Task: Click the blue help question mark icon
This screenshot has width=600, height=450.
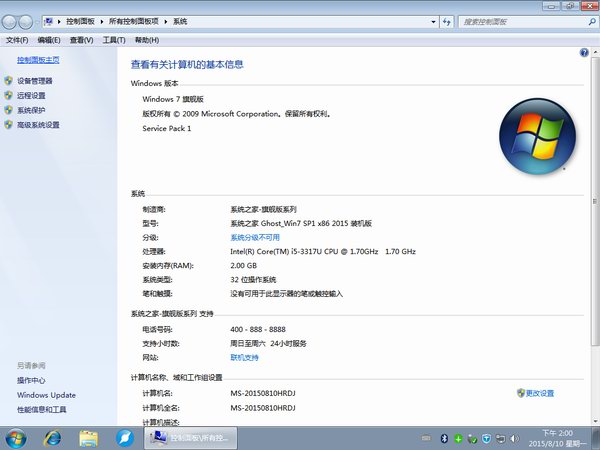Action: tap(584, 52)
